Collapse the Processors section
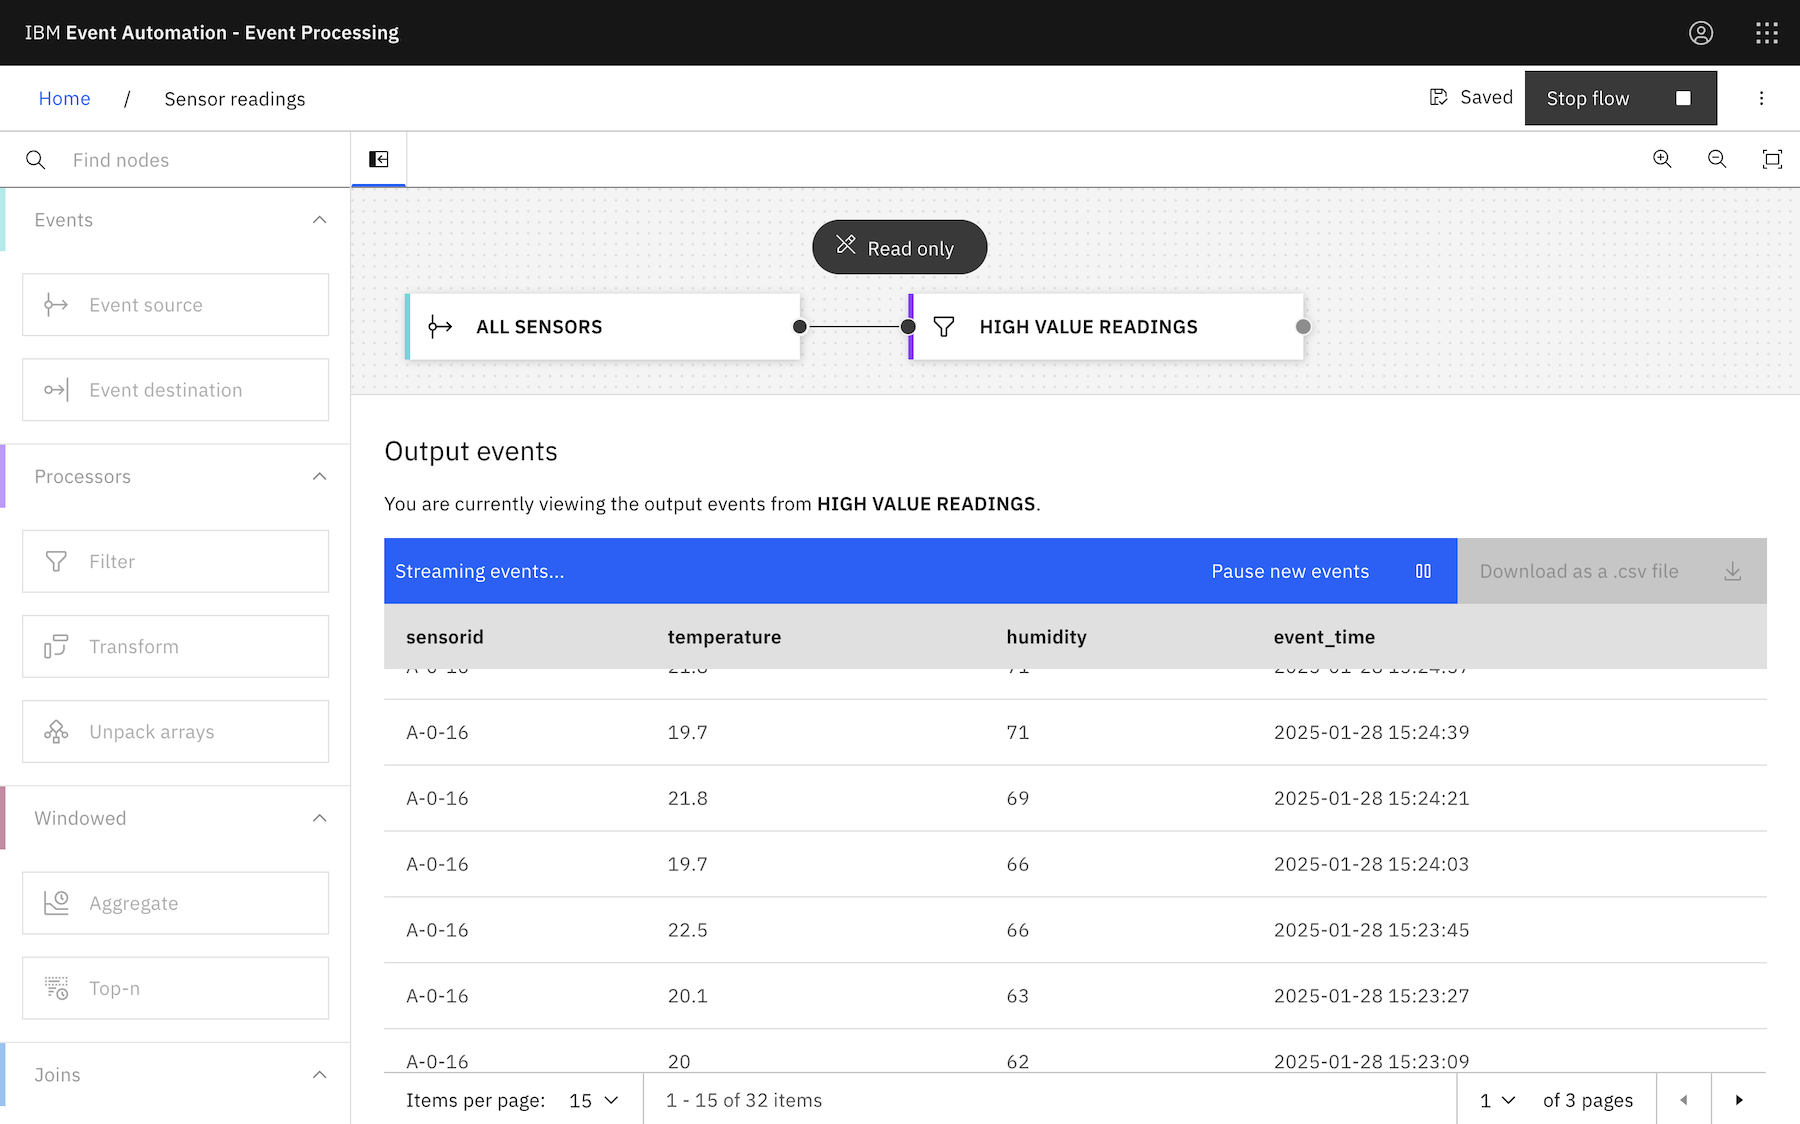This screenshot has height=1124, width=1800. coord(319,477)
